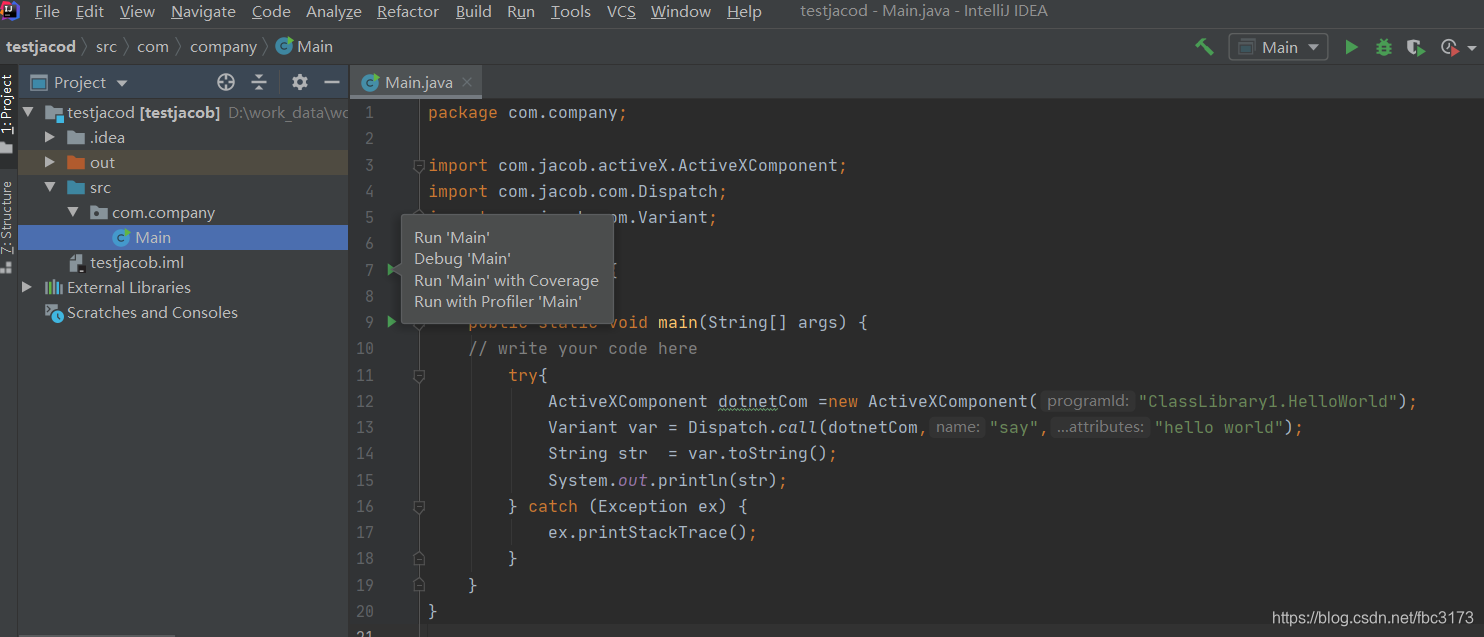1484x637 pixels.
Task: Click the "hello world" string literal
Action: 1219,427
